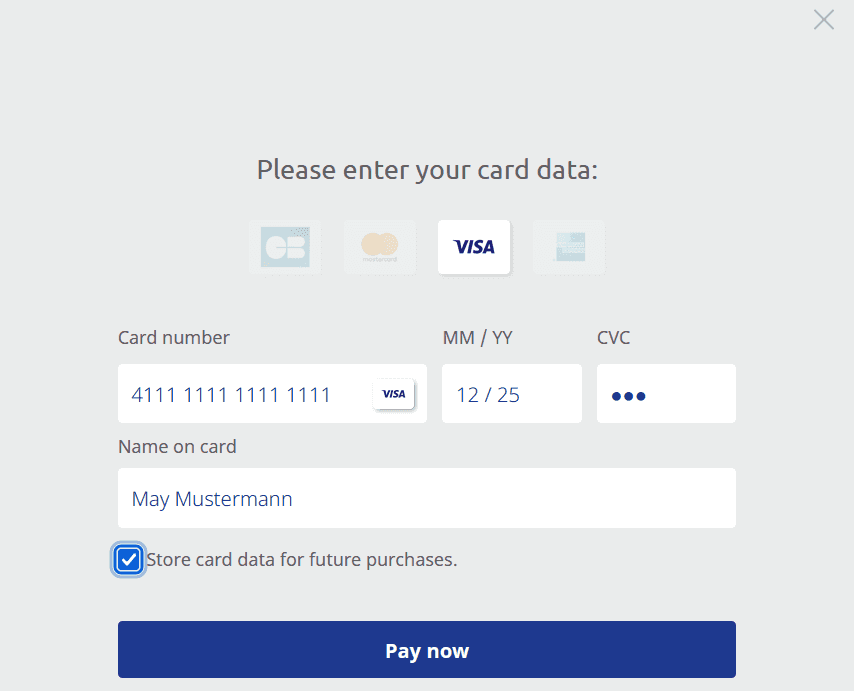Click the 'Store card data for future purchases' label
The width and height of the screenshot is (854, 691).
pos(302,560)
